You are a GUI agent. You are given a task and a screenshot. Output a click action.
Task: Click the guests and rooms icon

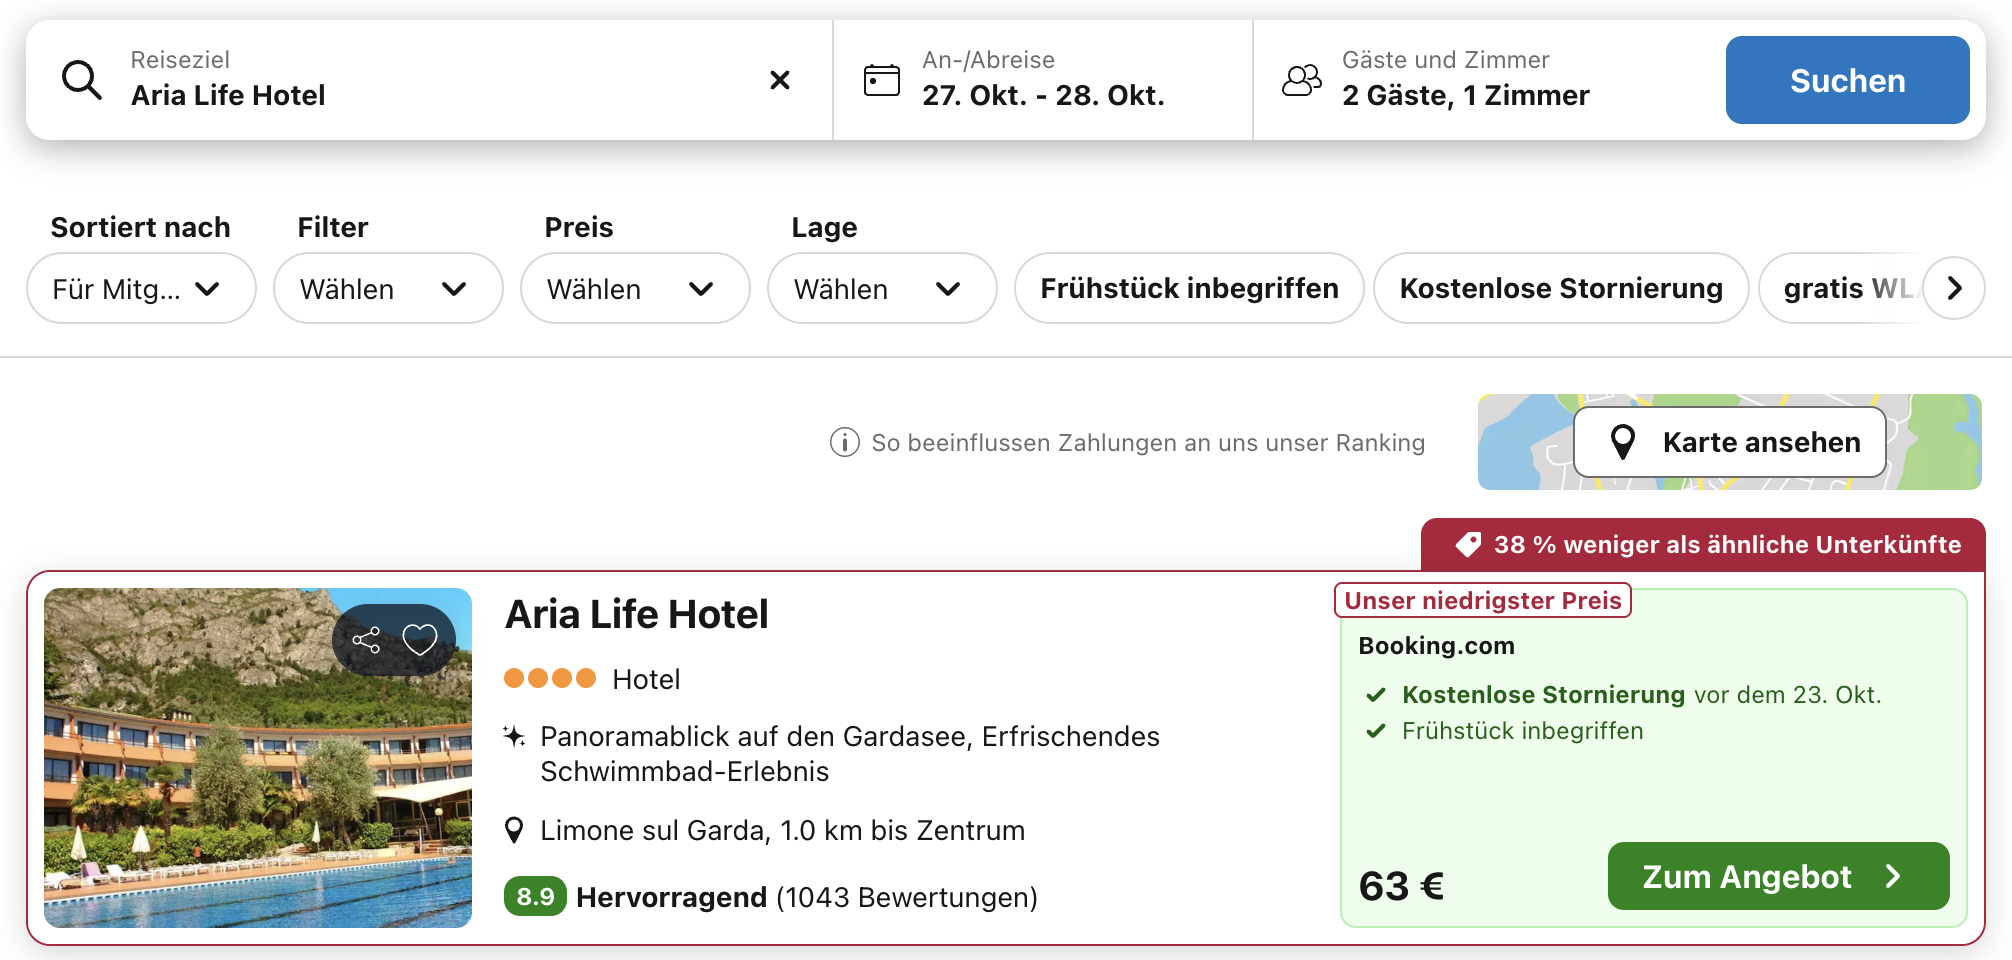1301,80
